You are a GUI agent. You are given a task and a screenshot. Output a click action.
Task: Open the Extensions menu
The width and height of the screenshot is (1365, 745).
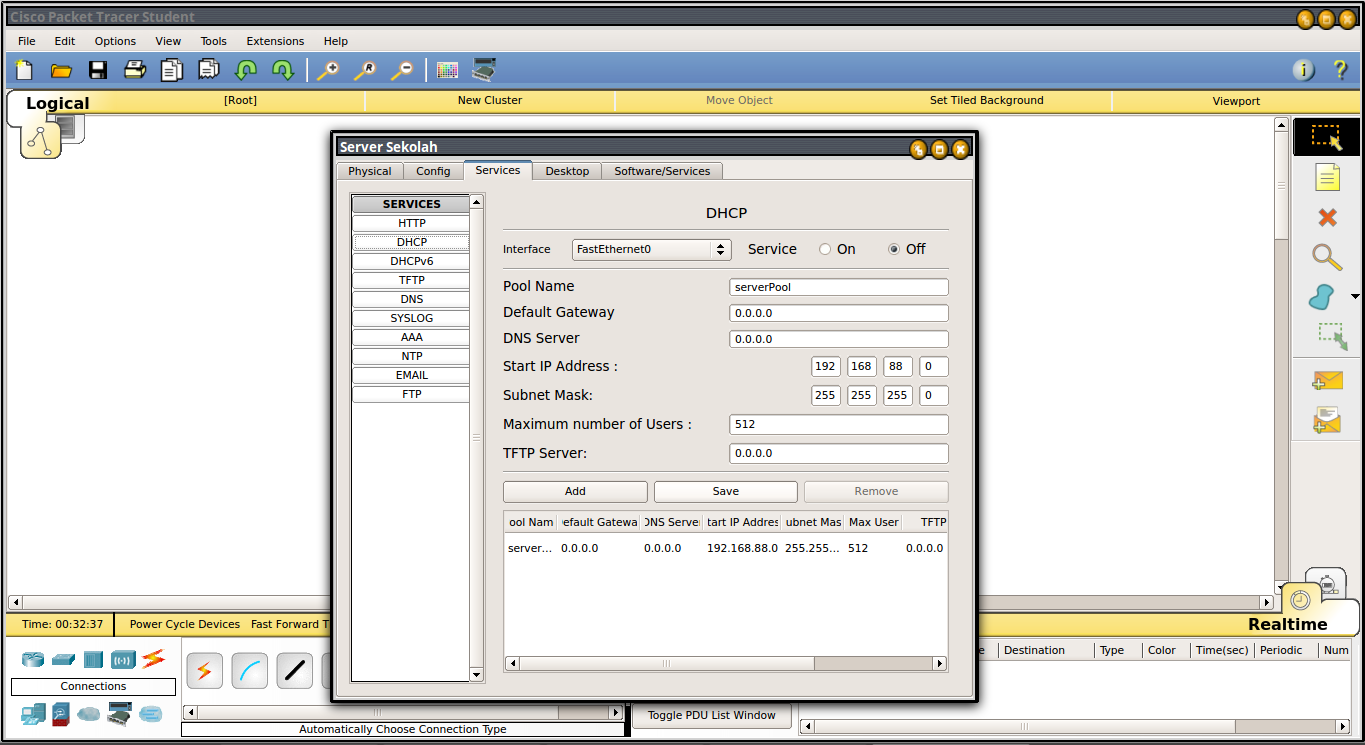pos(275,41)
